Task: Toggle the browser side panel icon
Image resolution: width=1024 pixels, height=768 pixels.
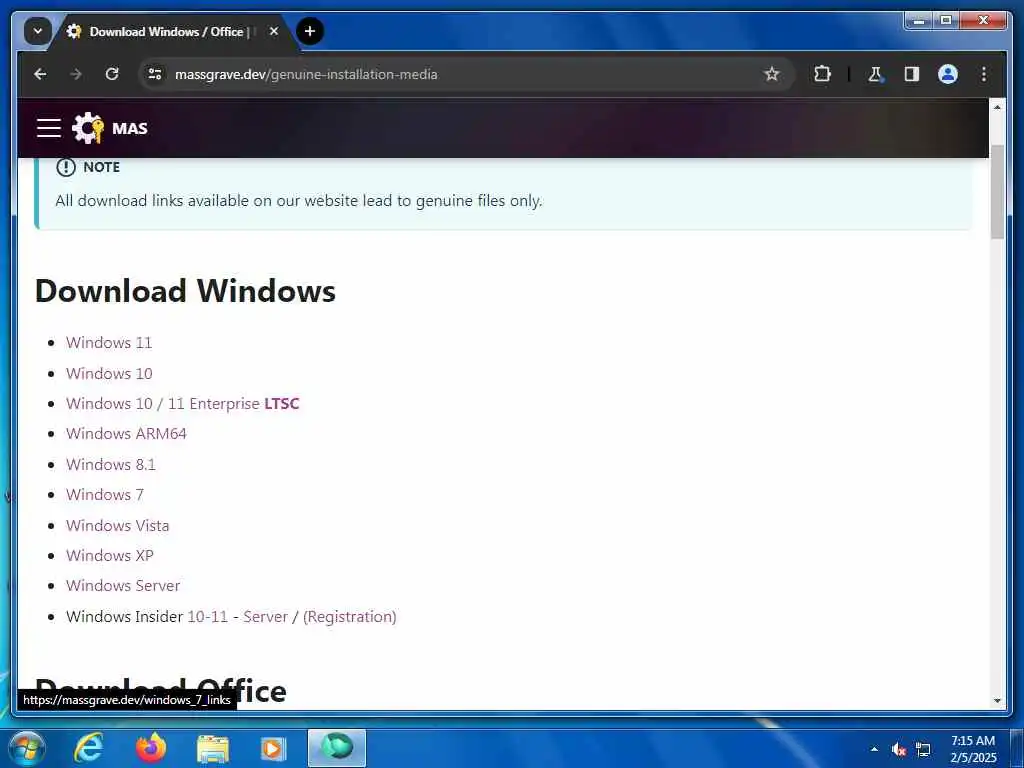Action: (912, 74)
